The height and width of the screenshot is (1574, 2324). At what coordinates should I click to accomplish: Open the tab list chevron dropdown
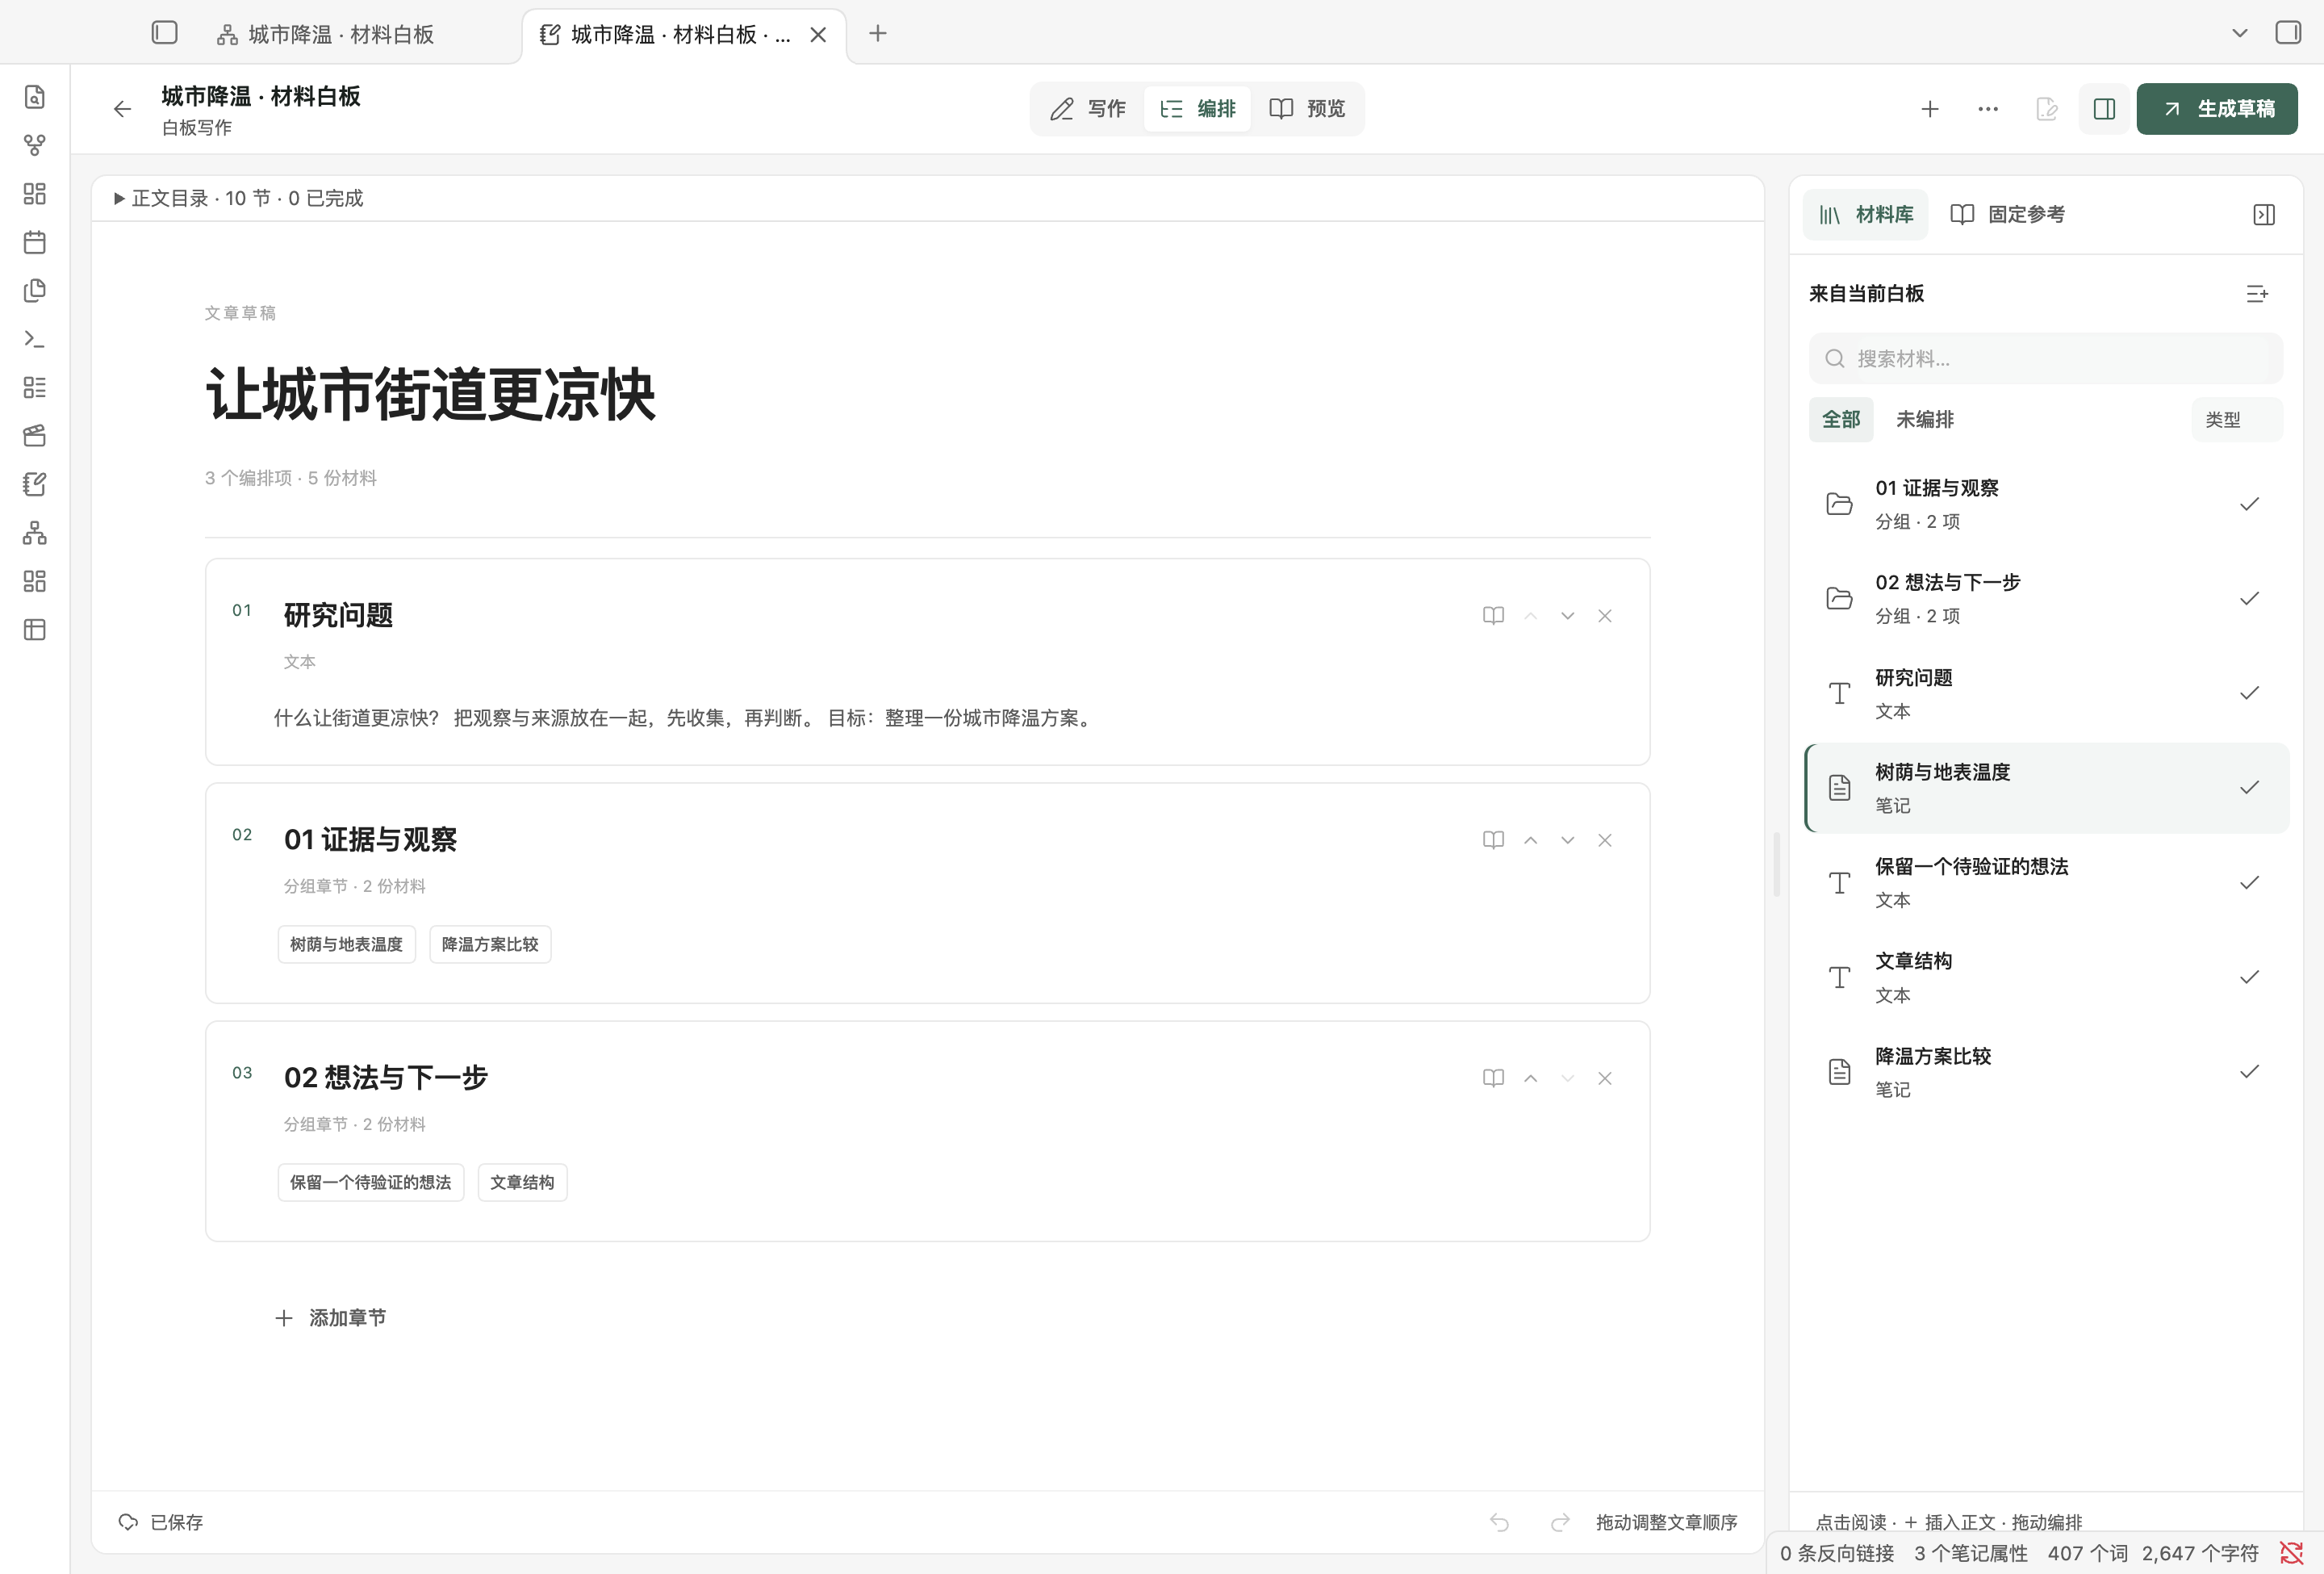click(2240, 33)
